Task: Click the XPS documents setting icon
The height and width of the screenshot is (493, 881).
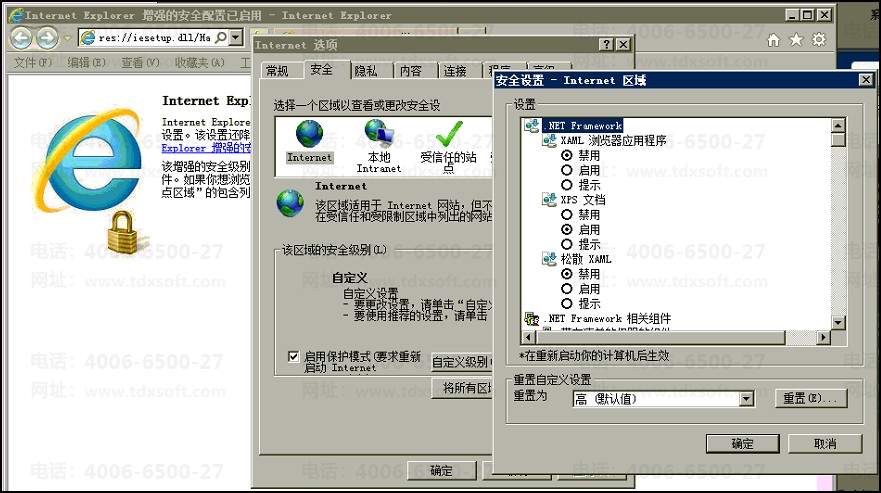Action: tap(549, 200)
